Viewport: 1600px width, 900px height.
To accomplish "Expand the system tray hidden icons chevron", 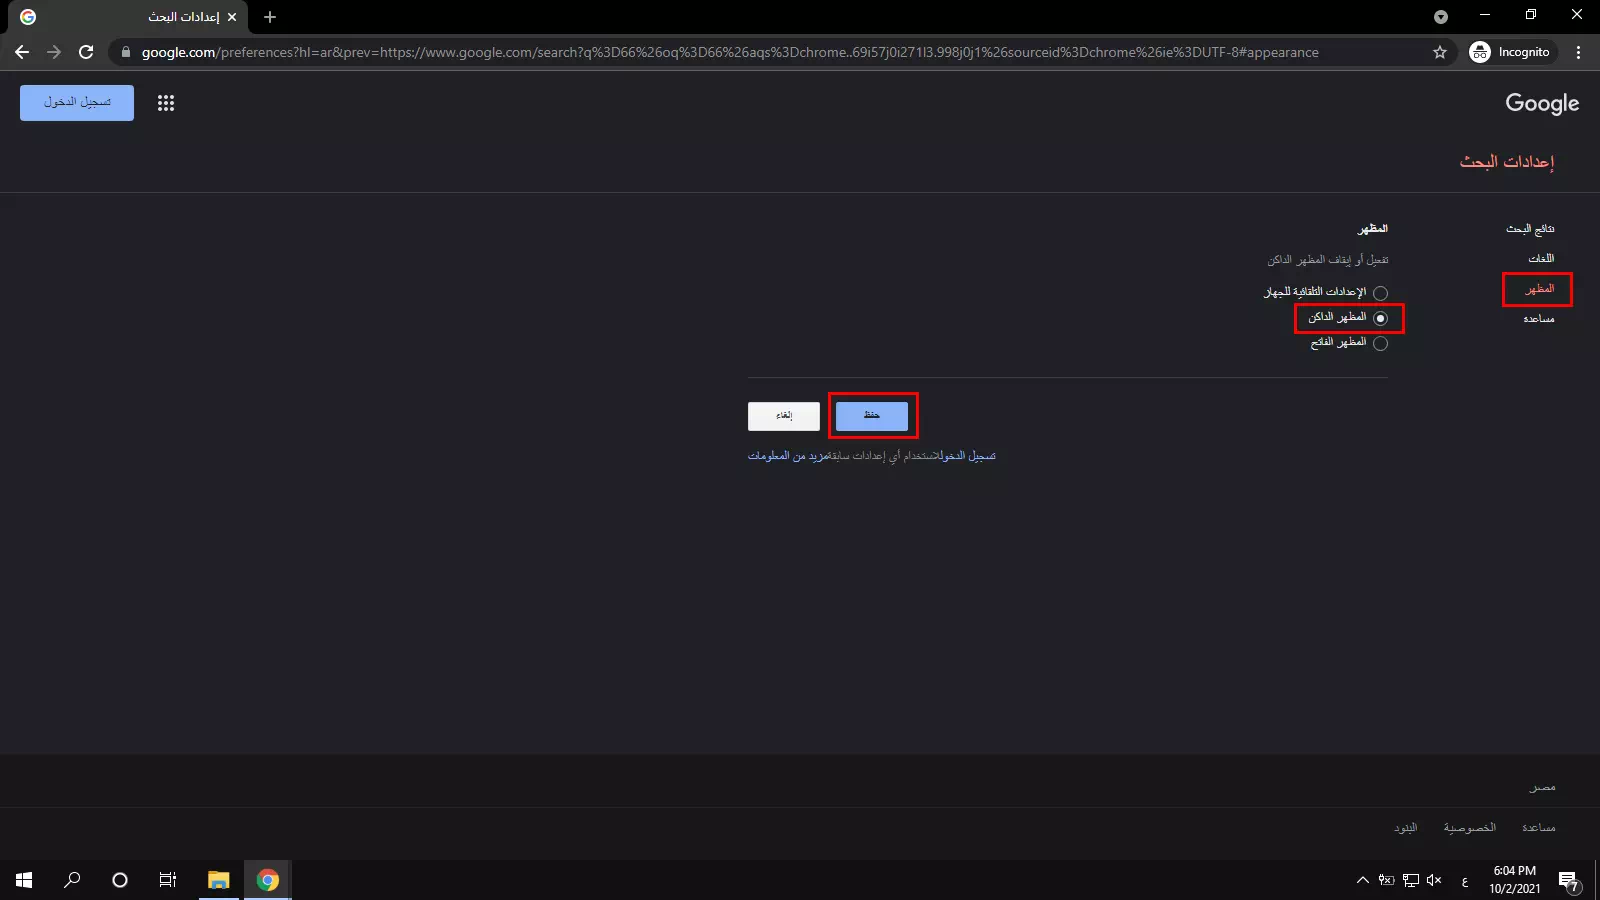I will click(x=1362, y=880).
